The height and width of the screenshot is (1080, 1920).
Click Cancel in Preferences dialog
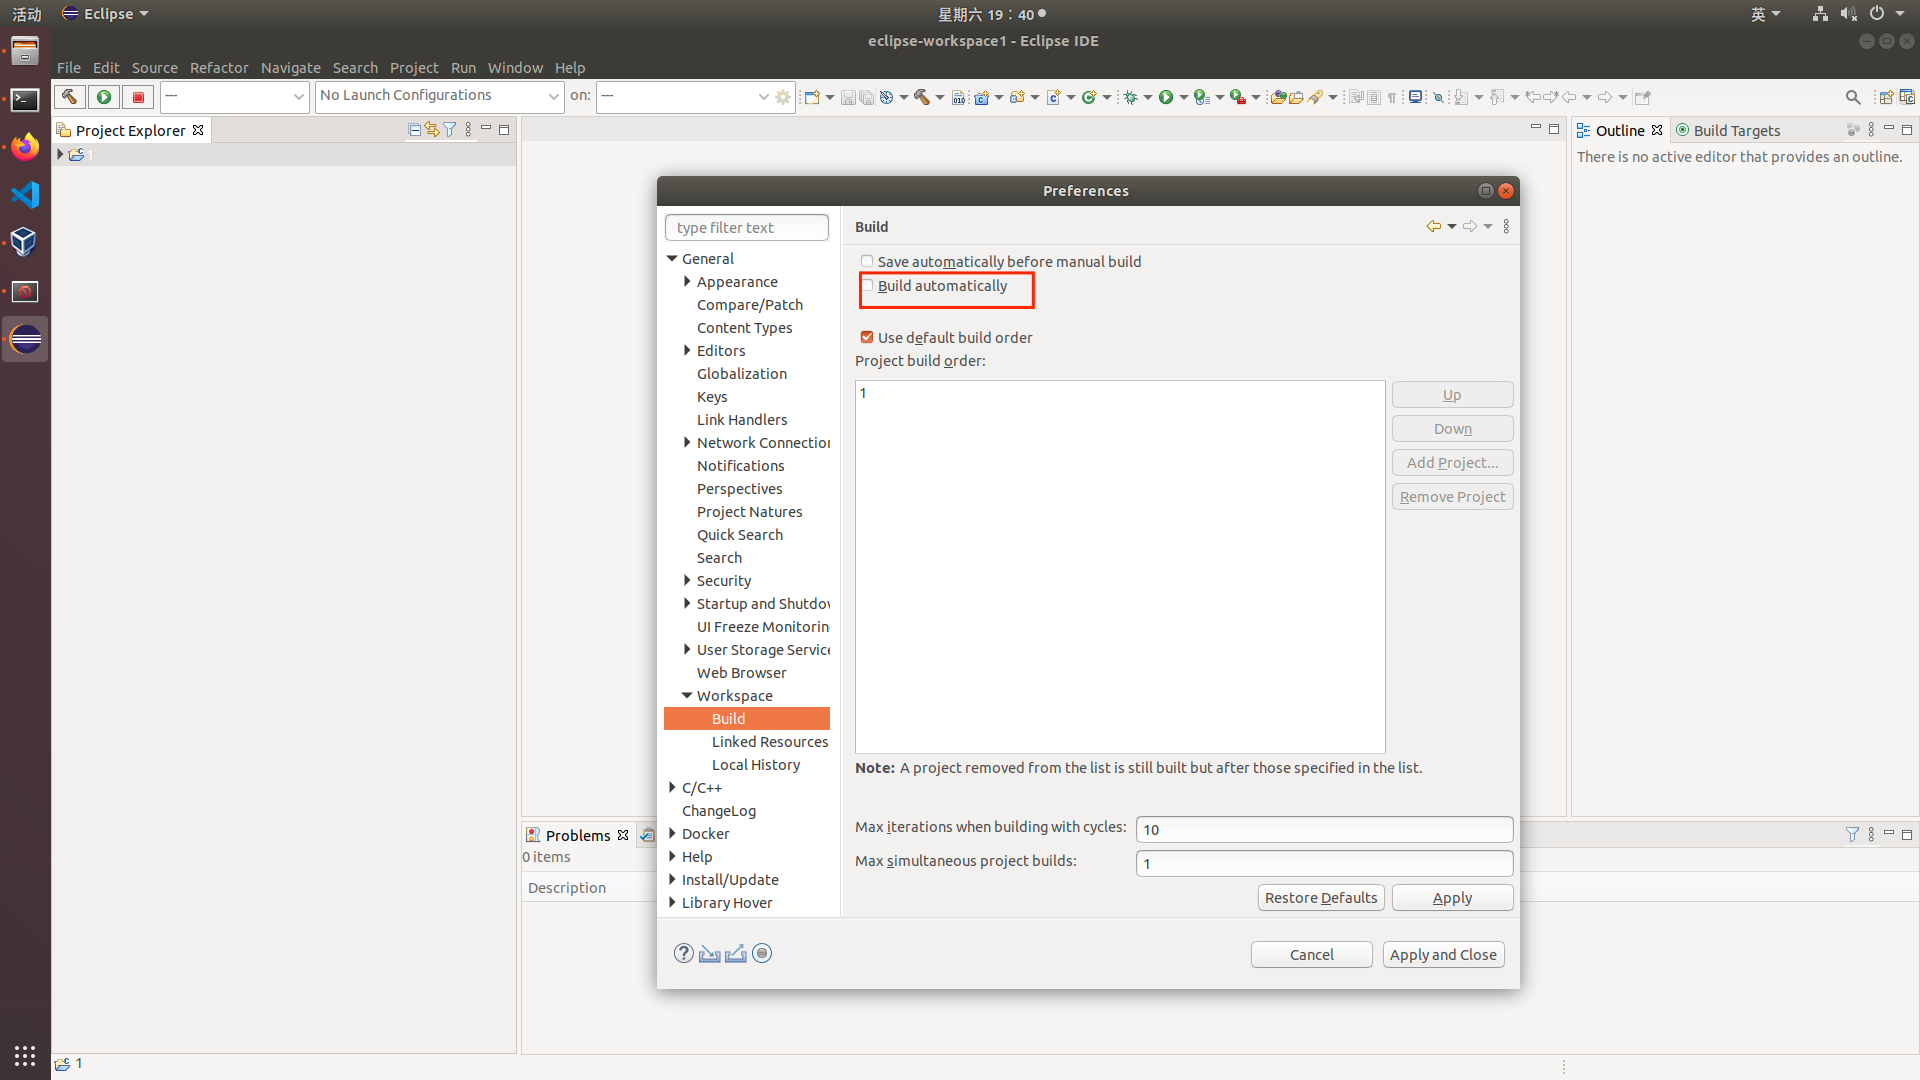(1311, 955)
